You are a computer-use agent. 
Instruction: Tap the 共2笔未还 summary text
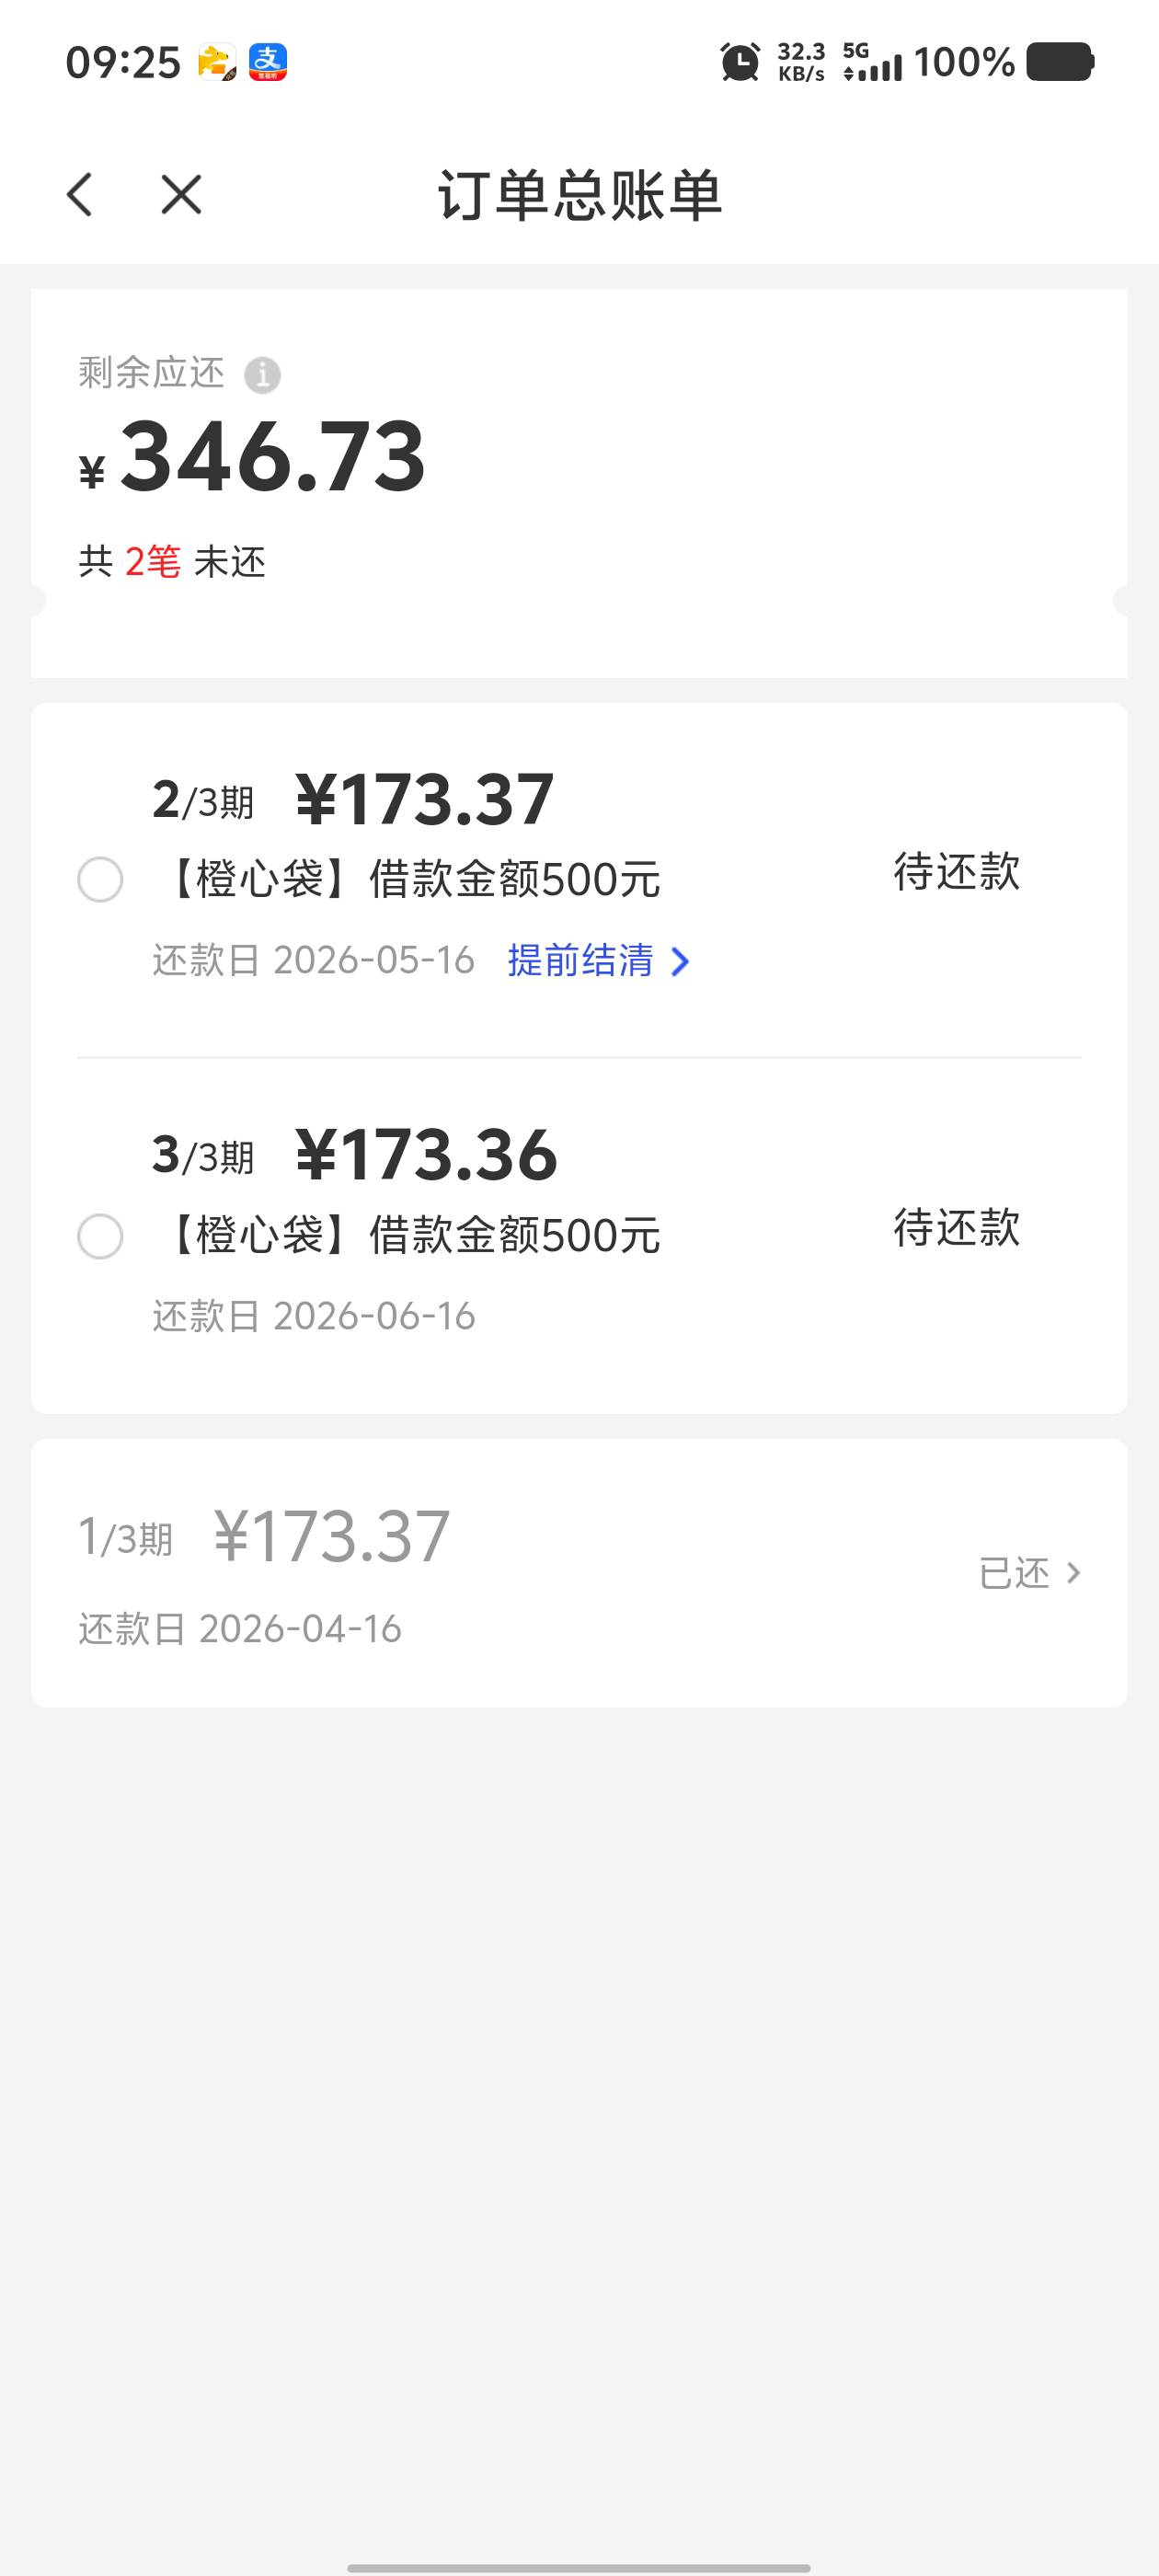(x=172, y=562)
